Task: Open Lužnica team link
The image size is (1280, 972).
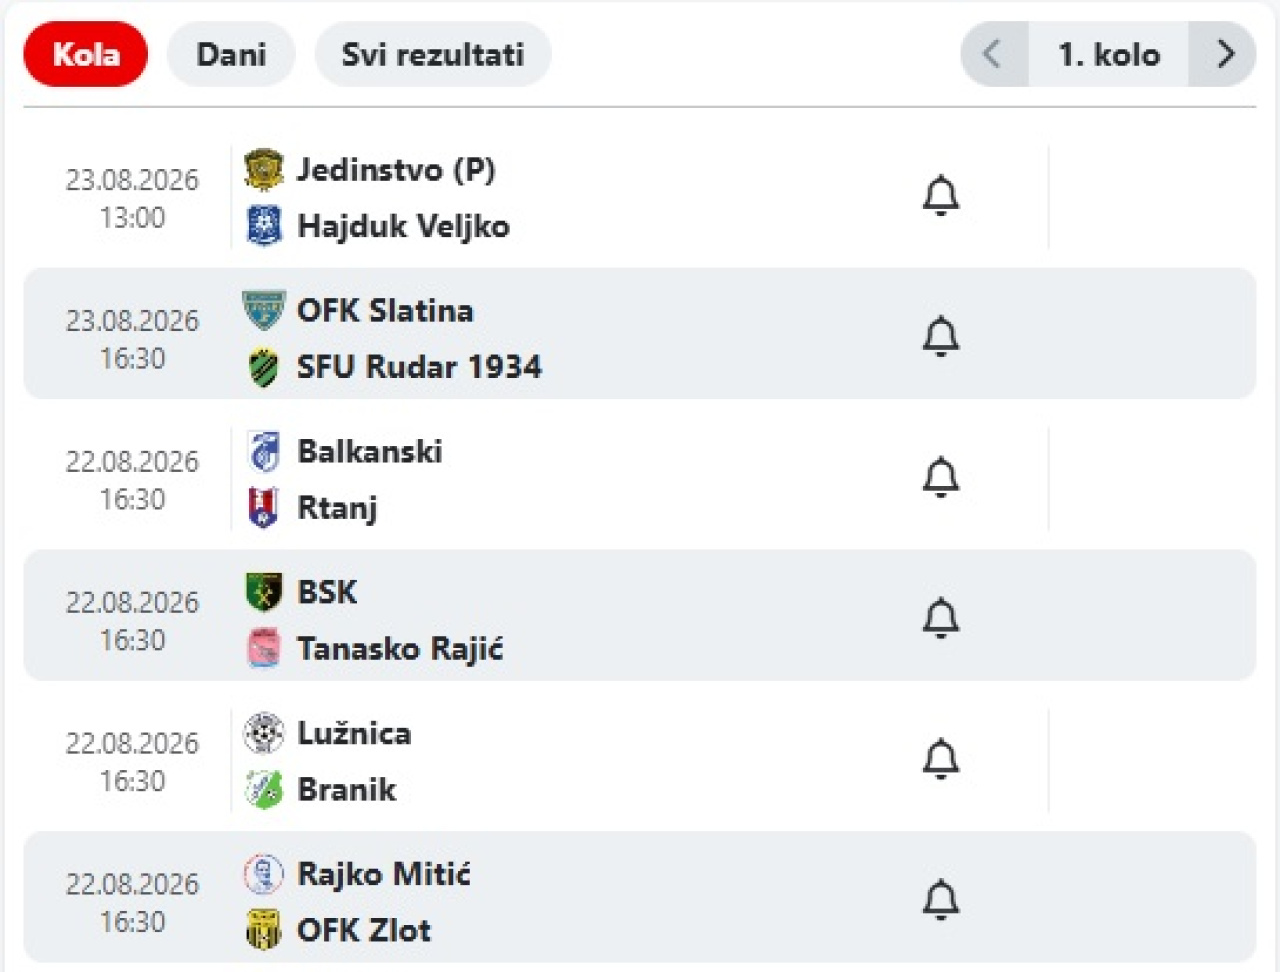Action: click(354, 733)
